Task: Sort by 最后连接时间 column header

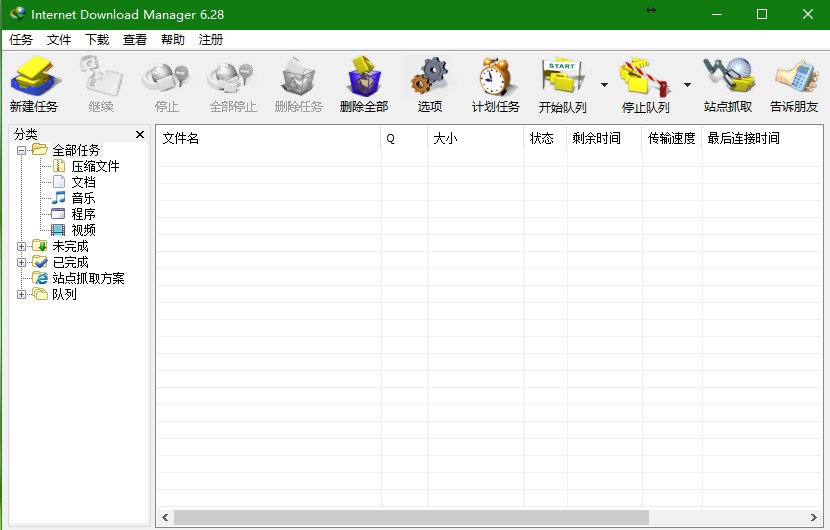Action: point(762,139)
